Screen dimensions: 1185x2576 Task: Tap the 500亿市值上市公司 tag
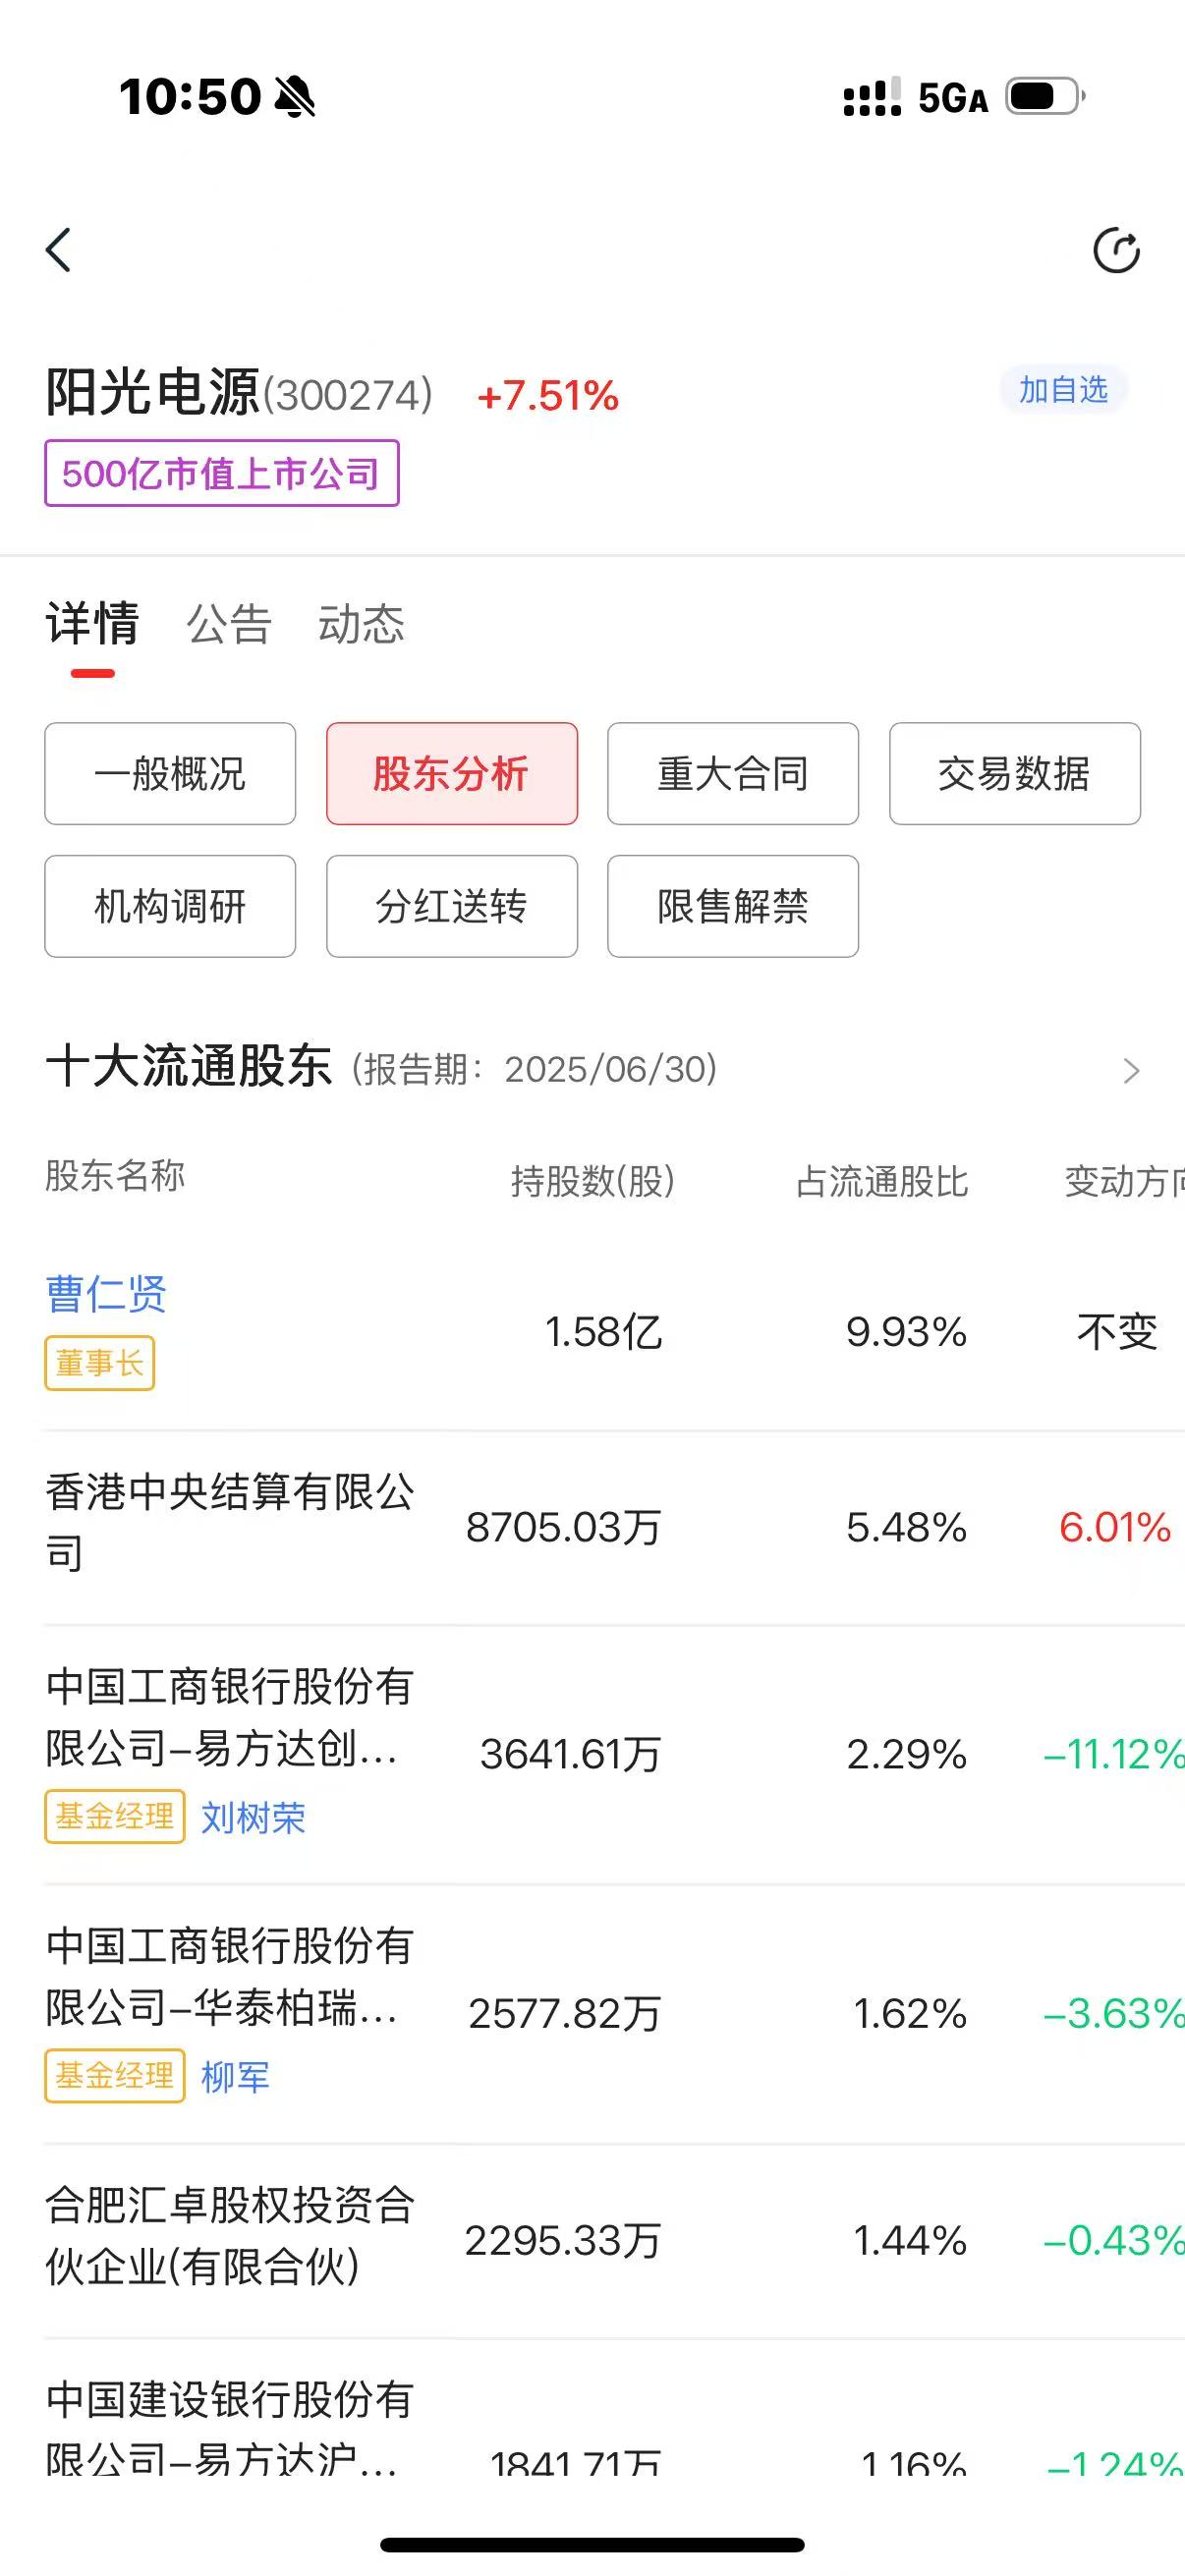pyautogui.click(x=222, y=473)
